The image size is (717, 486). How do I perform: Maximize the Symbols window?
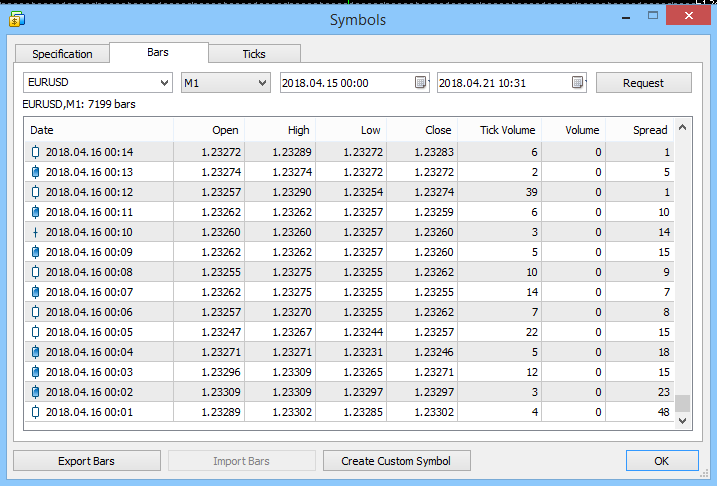pos(653,16)
